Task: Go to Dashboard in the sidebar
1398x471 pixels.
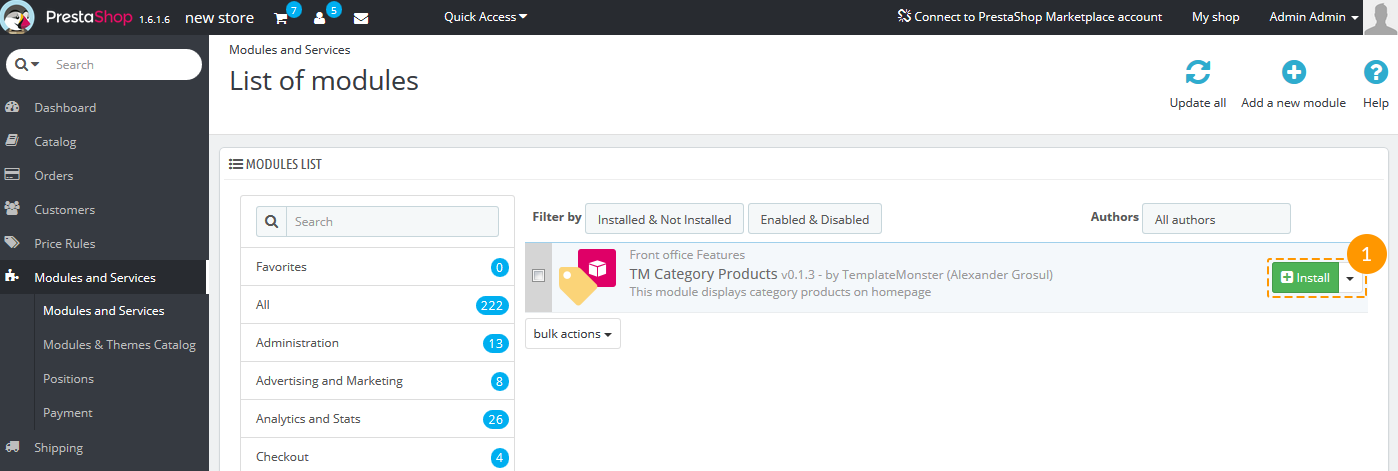Action: [x=65, y=107]
